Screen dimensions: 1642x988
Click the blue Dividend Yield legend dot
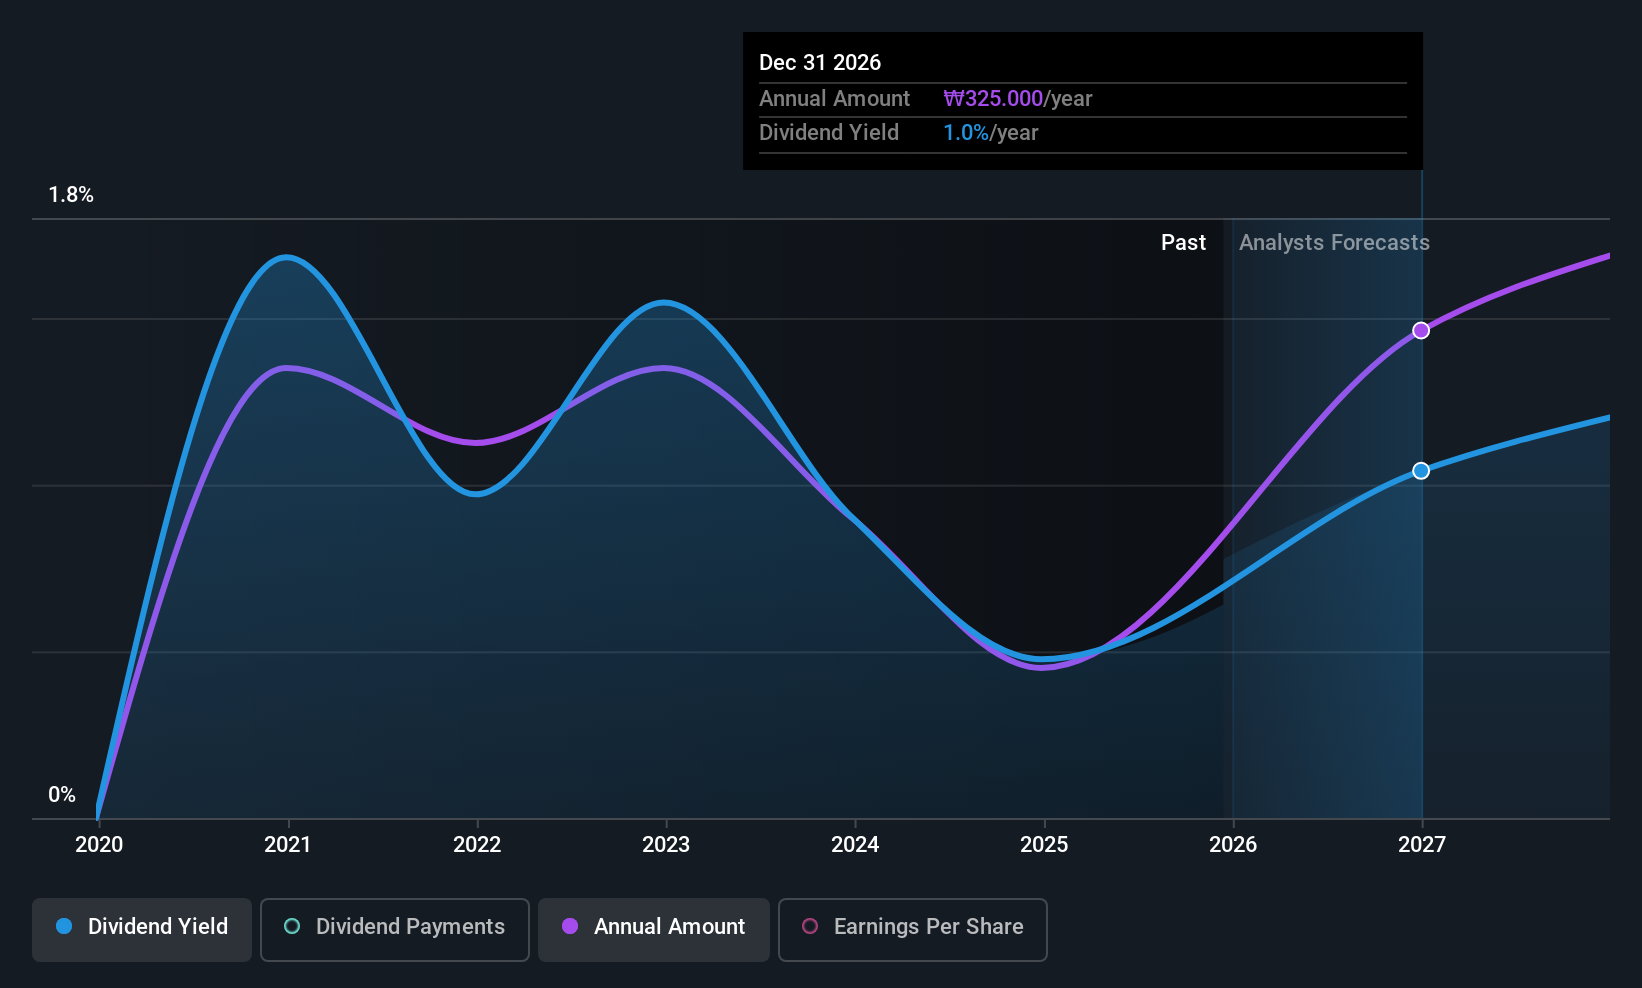coord(64,926)
